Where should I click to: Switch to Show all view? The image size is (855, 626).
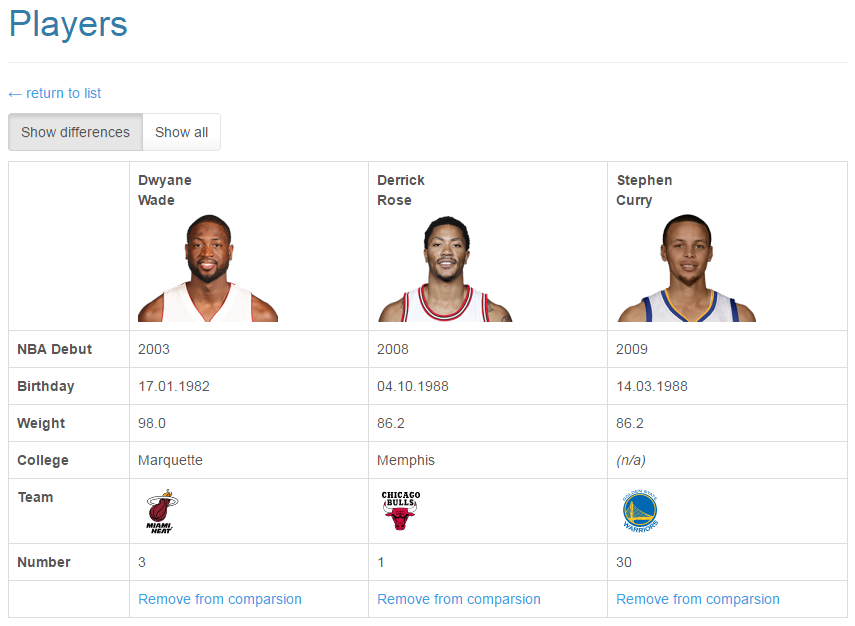click(x=181, y=132)
